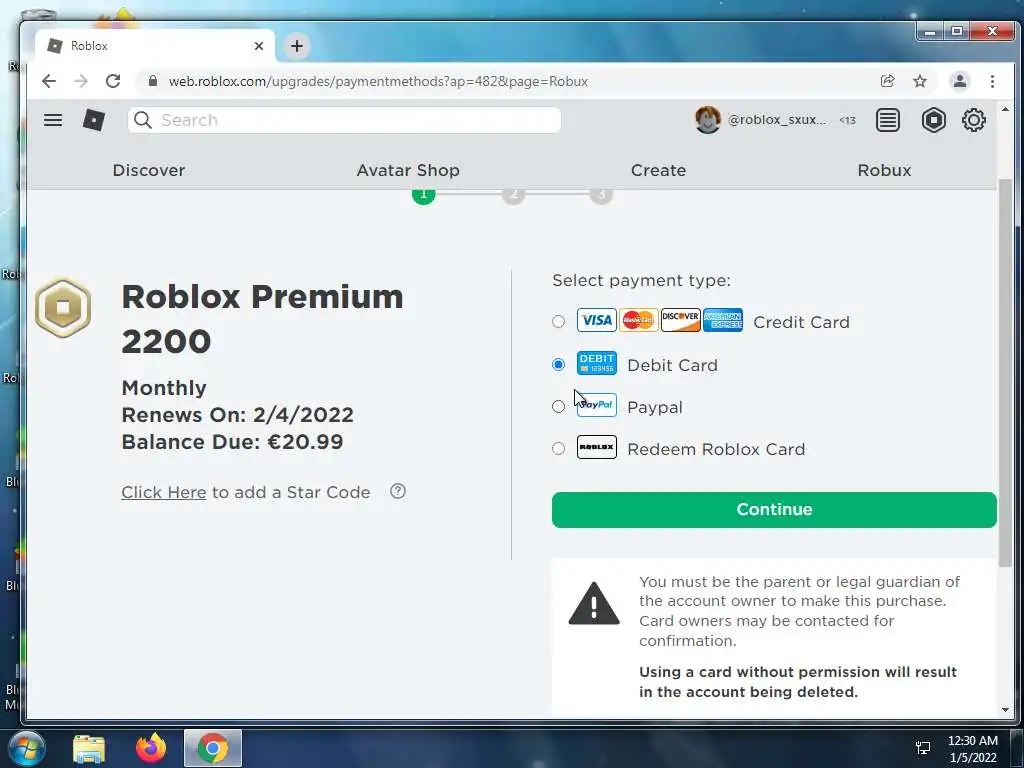Viewport: 1024px width, 768px height.
Task: Open the Star Code help question icon
Action: click(x=398, y=491)
